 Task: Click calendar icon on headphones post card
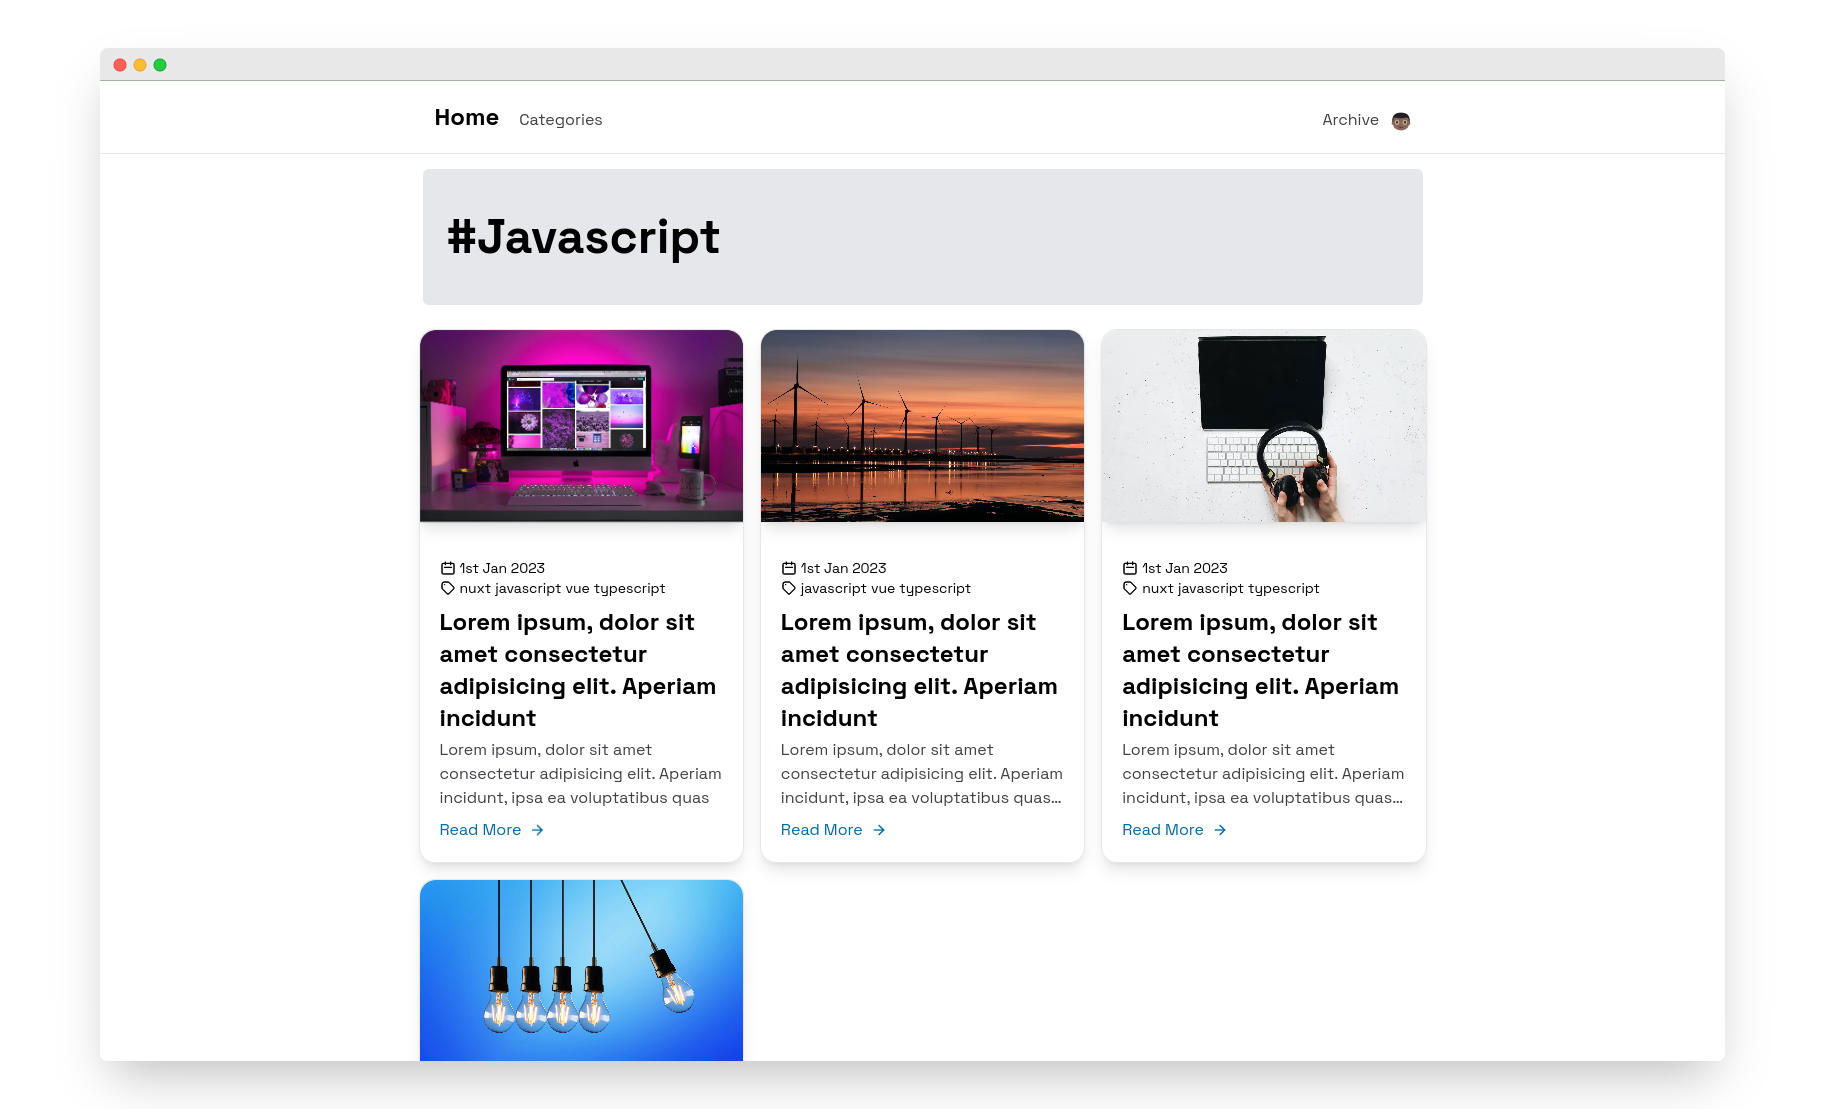tap(1130, 568)
